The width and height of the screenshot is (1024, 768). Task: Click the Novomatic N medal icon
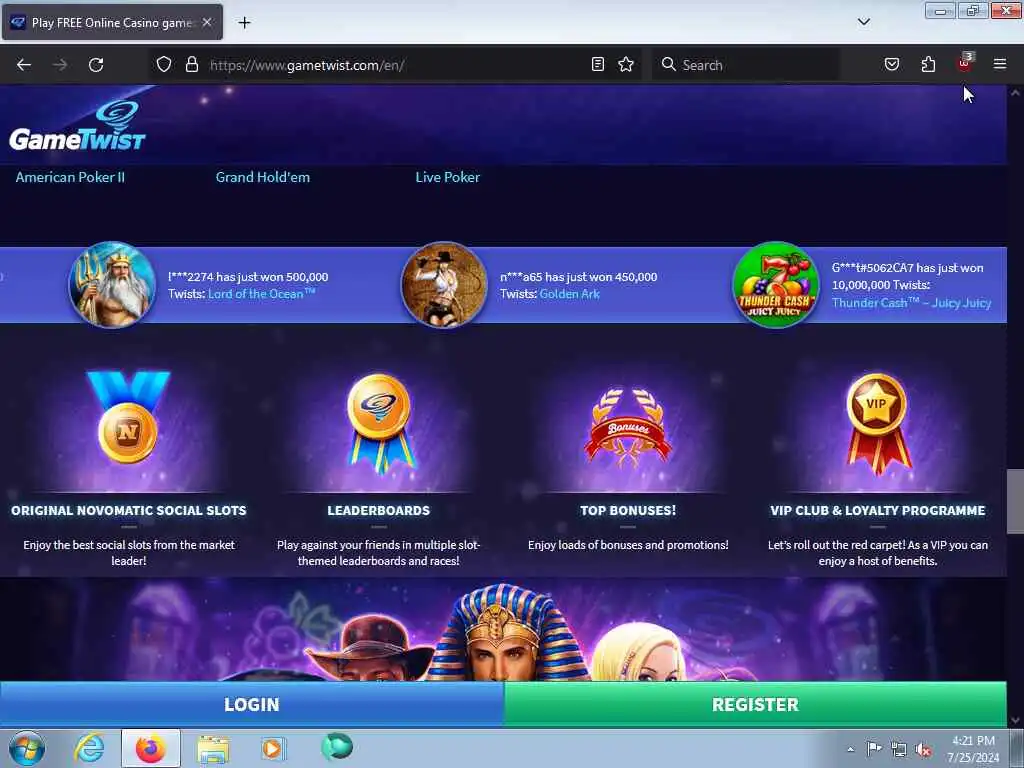click(x=128, y=418)
